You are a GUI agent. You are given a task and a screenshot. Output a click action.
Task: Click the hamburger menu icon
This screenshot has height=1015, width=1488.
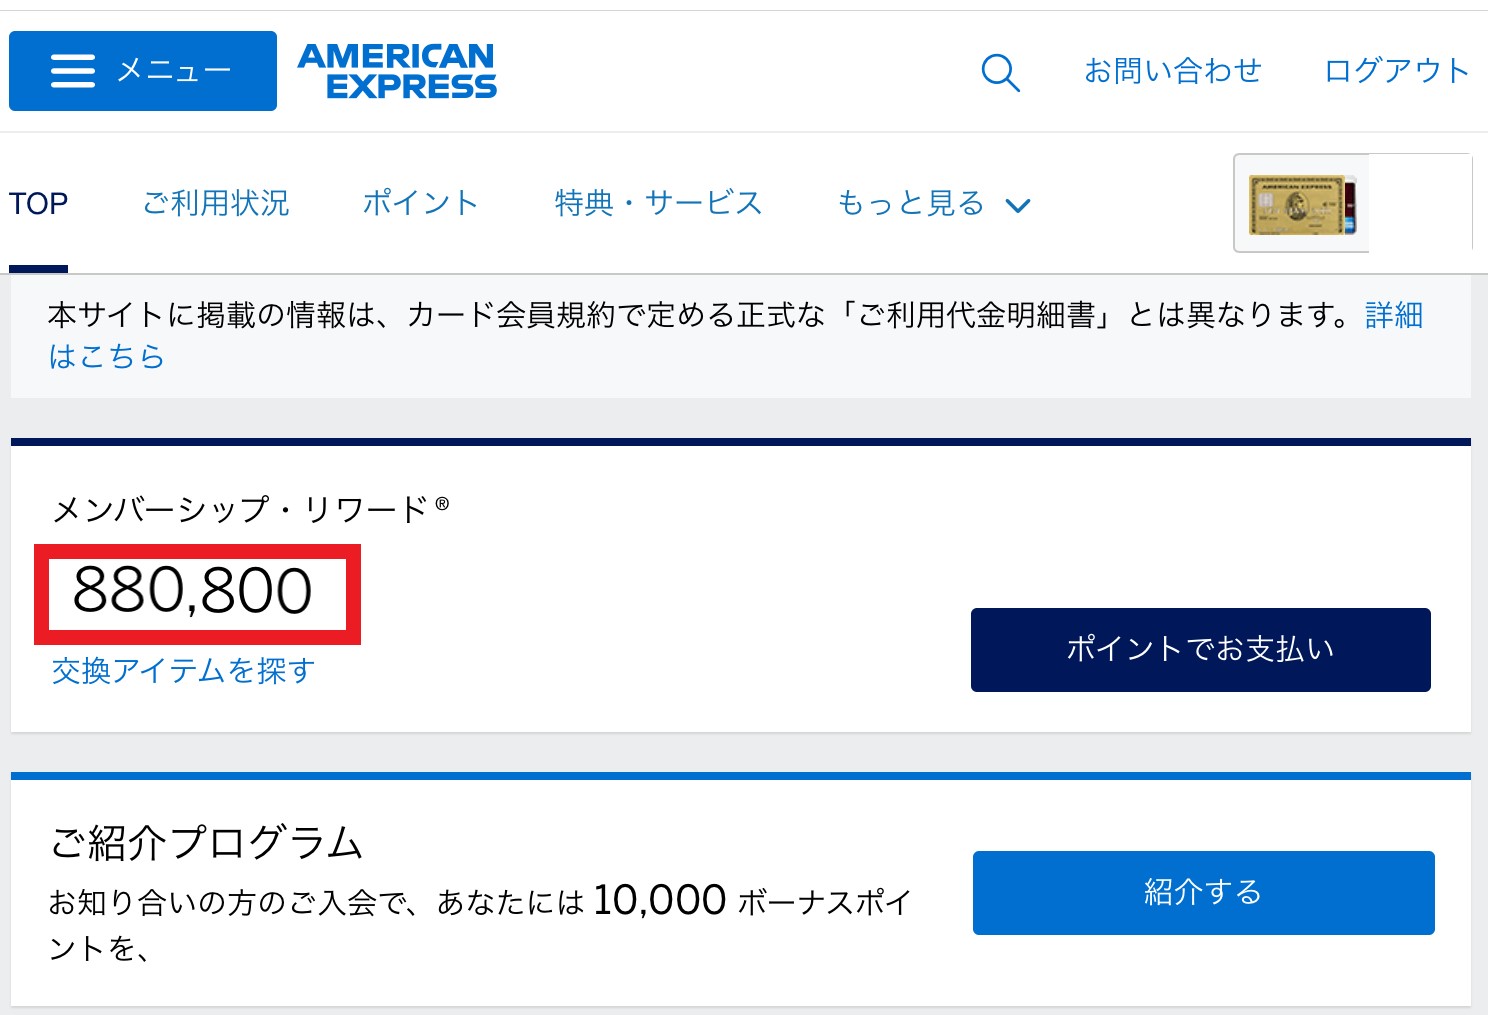tap(73, 71)
